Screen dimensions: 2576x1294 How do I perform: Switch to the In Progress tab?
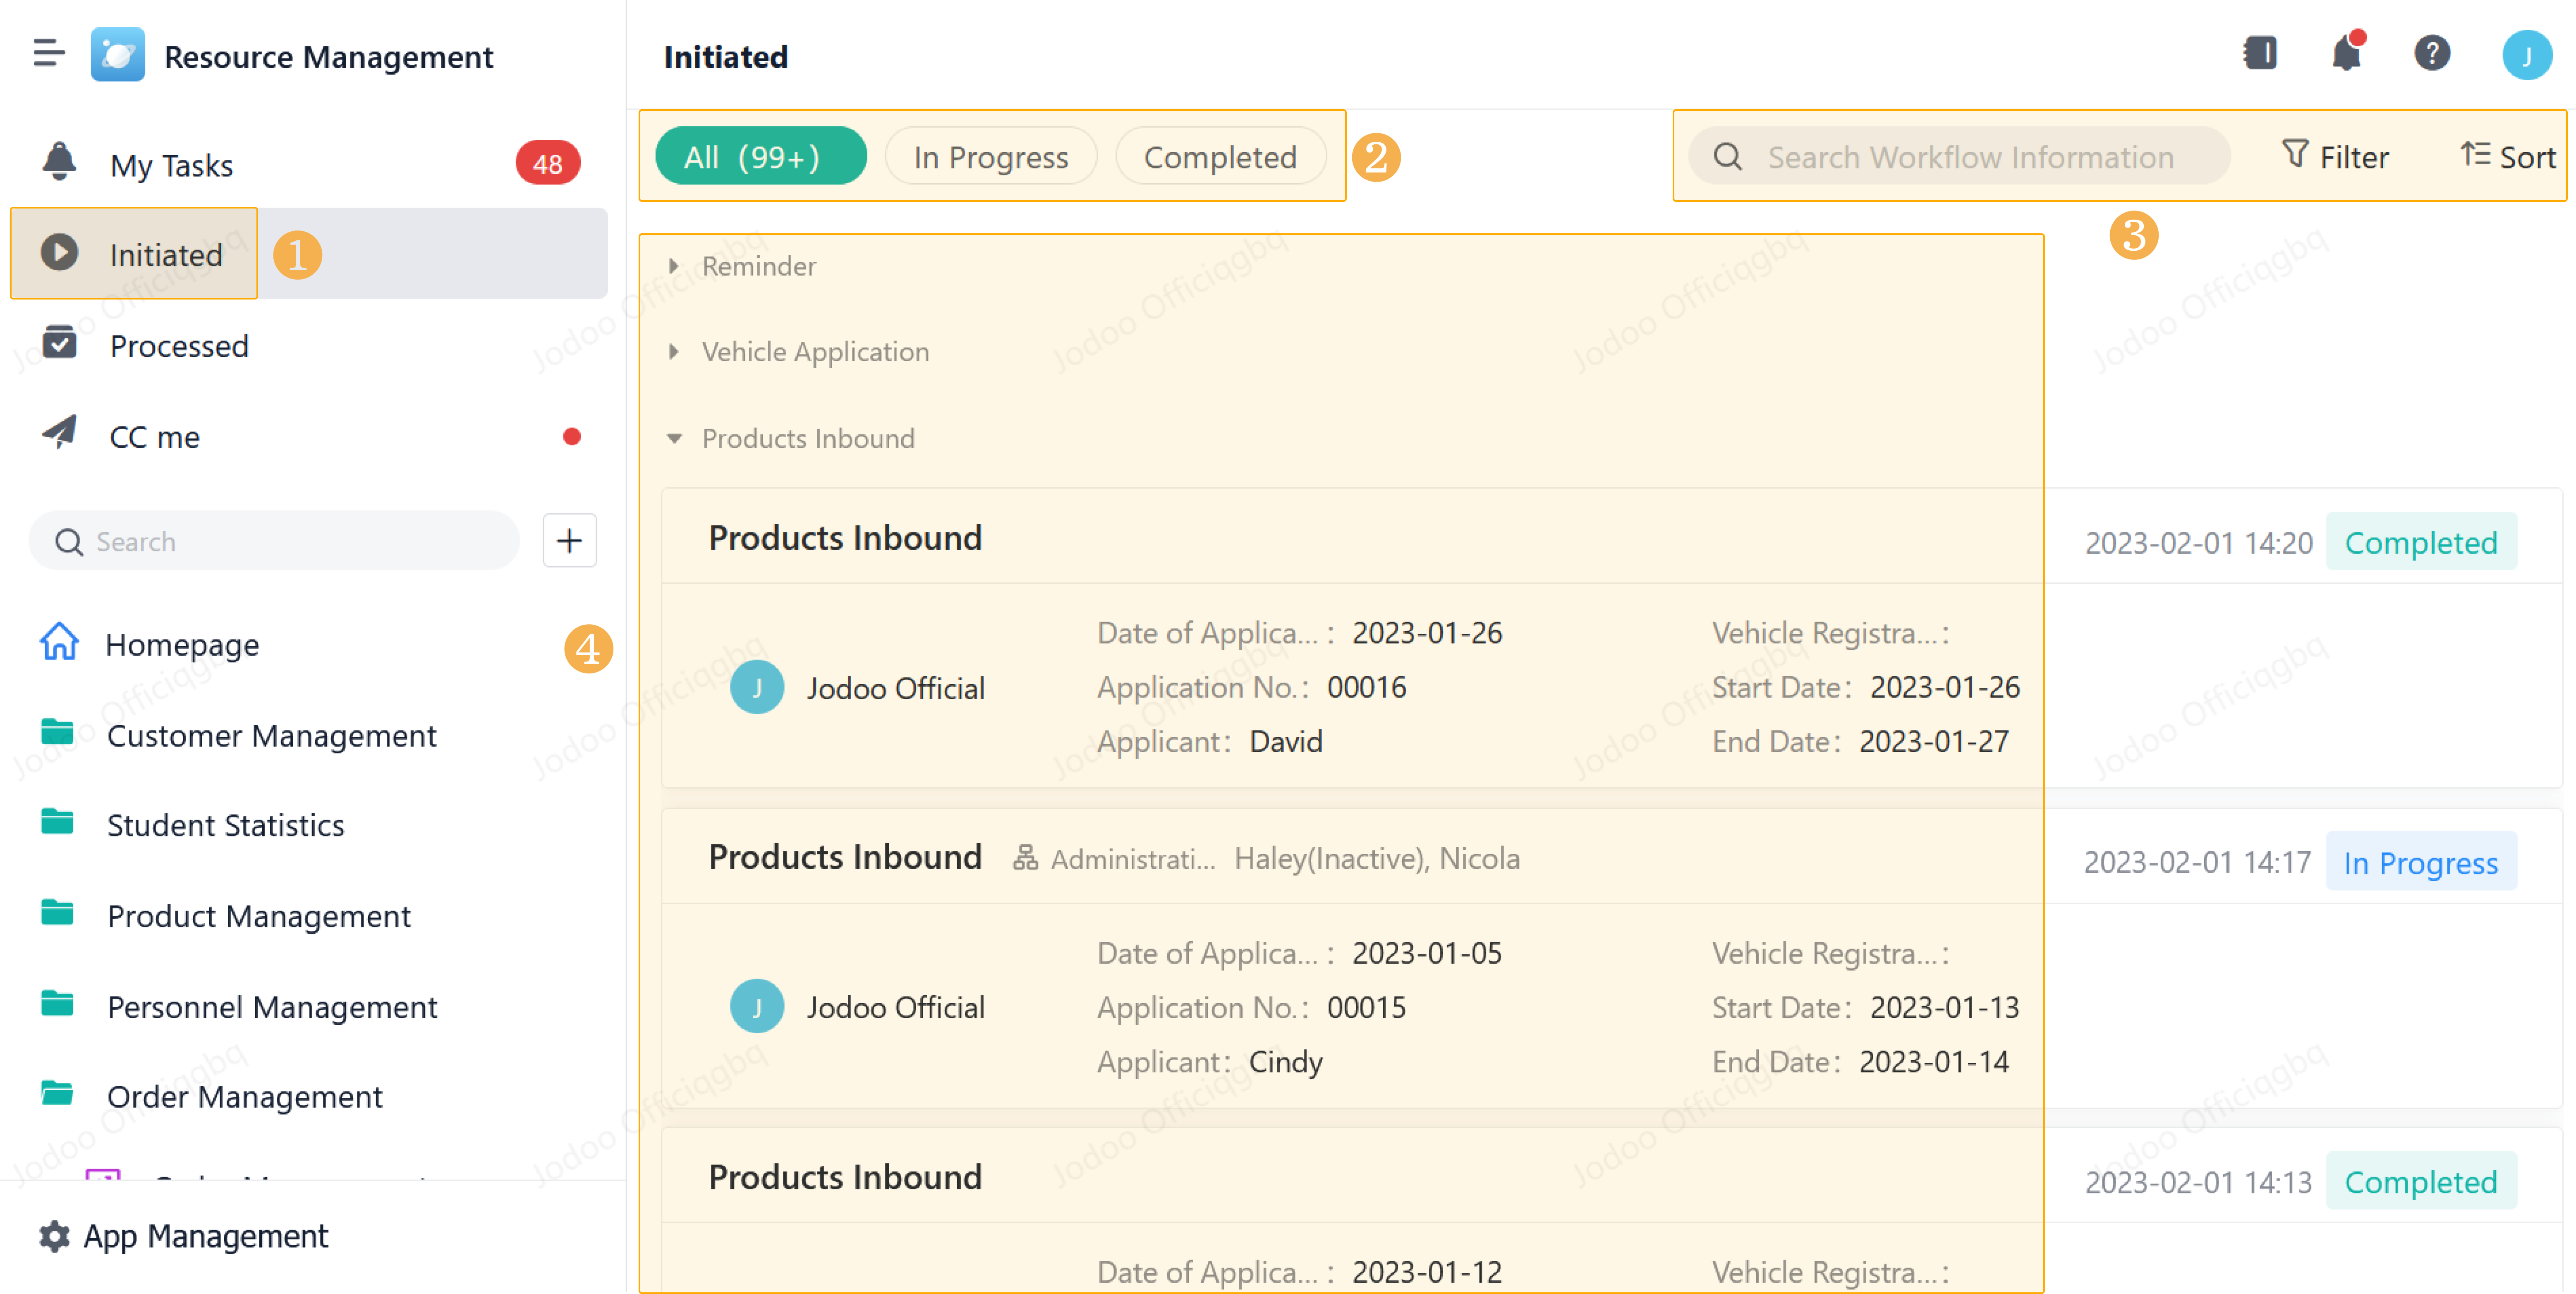tap(991, 156)
